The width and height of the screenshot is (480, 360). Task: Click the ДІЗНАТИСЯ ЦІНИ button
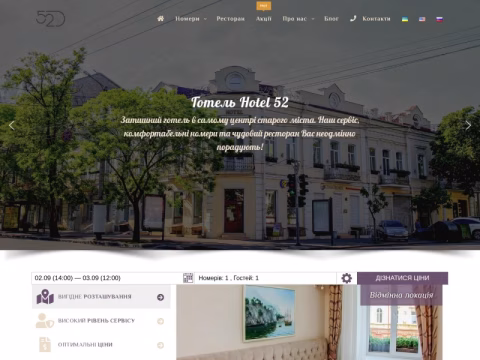click(402, 278)
